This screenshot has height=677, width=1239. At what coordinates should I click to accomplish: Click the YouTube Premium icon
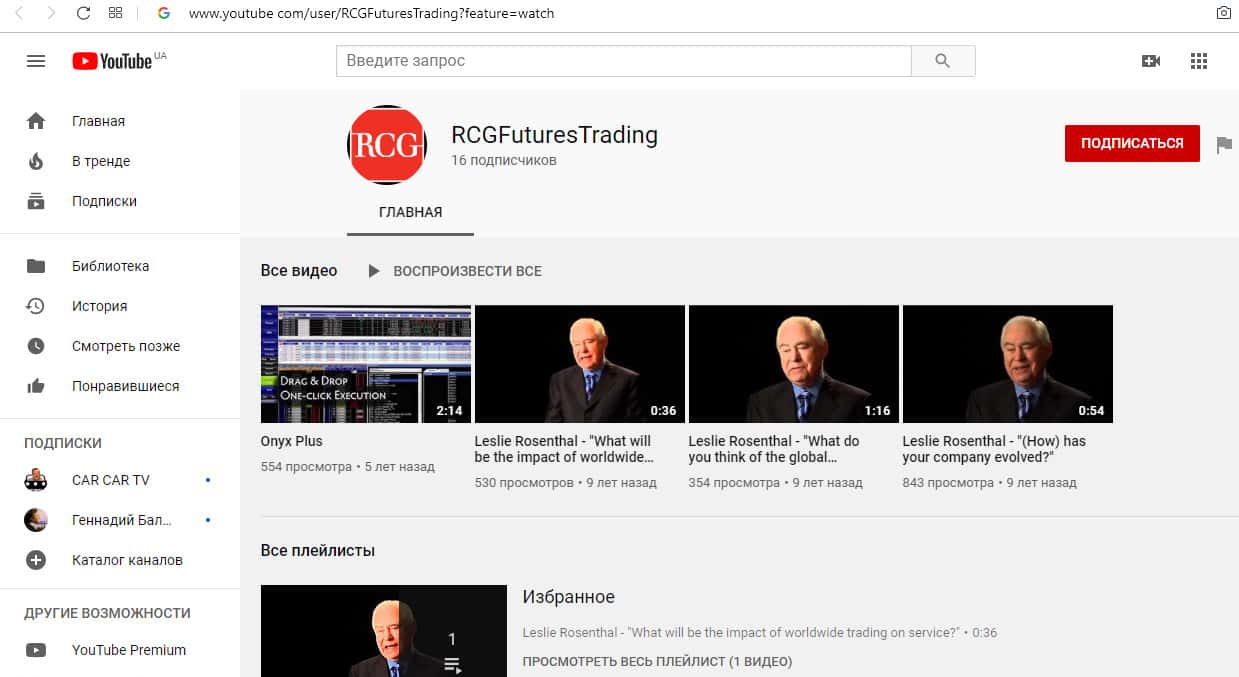pyautogui.click(x=36, y=650)
